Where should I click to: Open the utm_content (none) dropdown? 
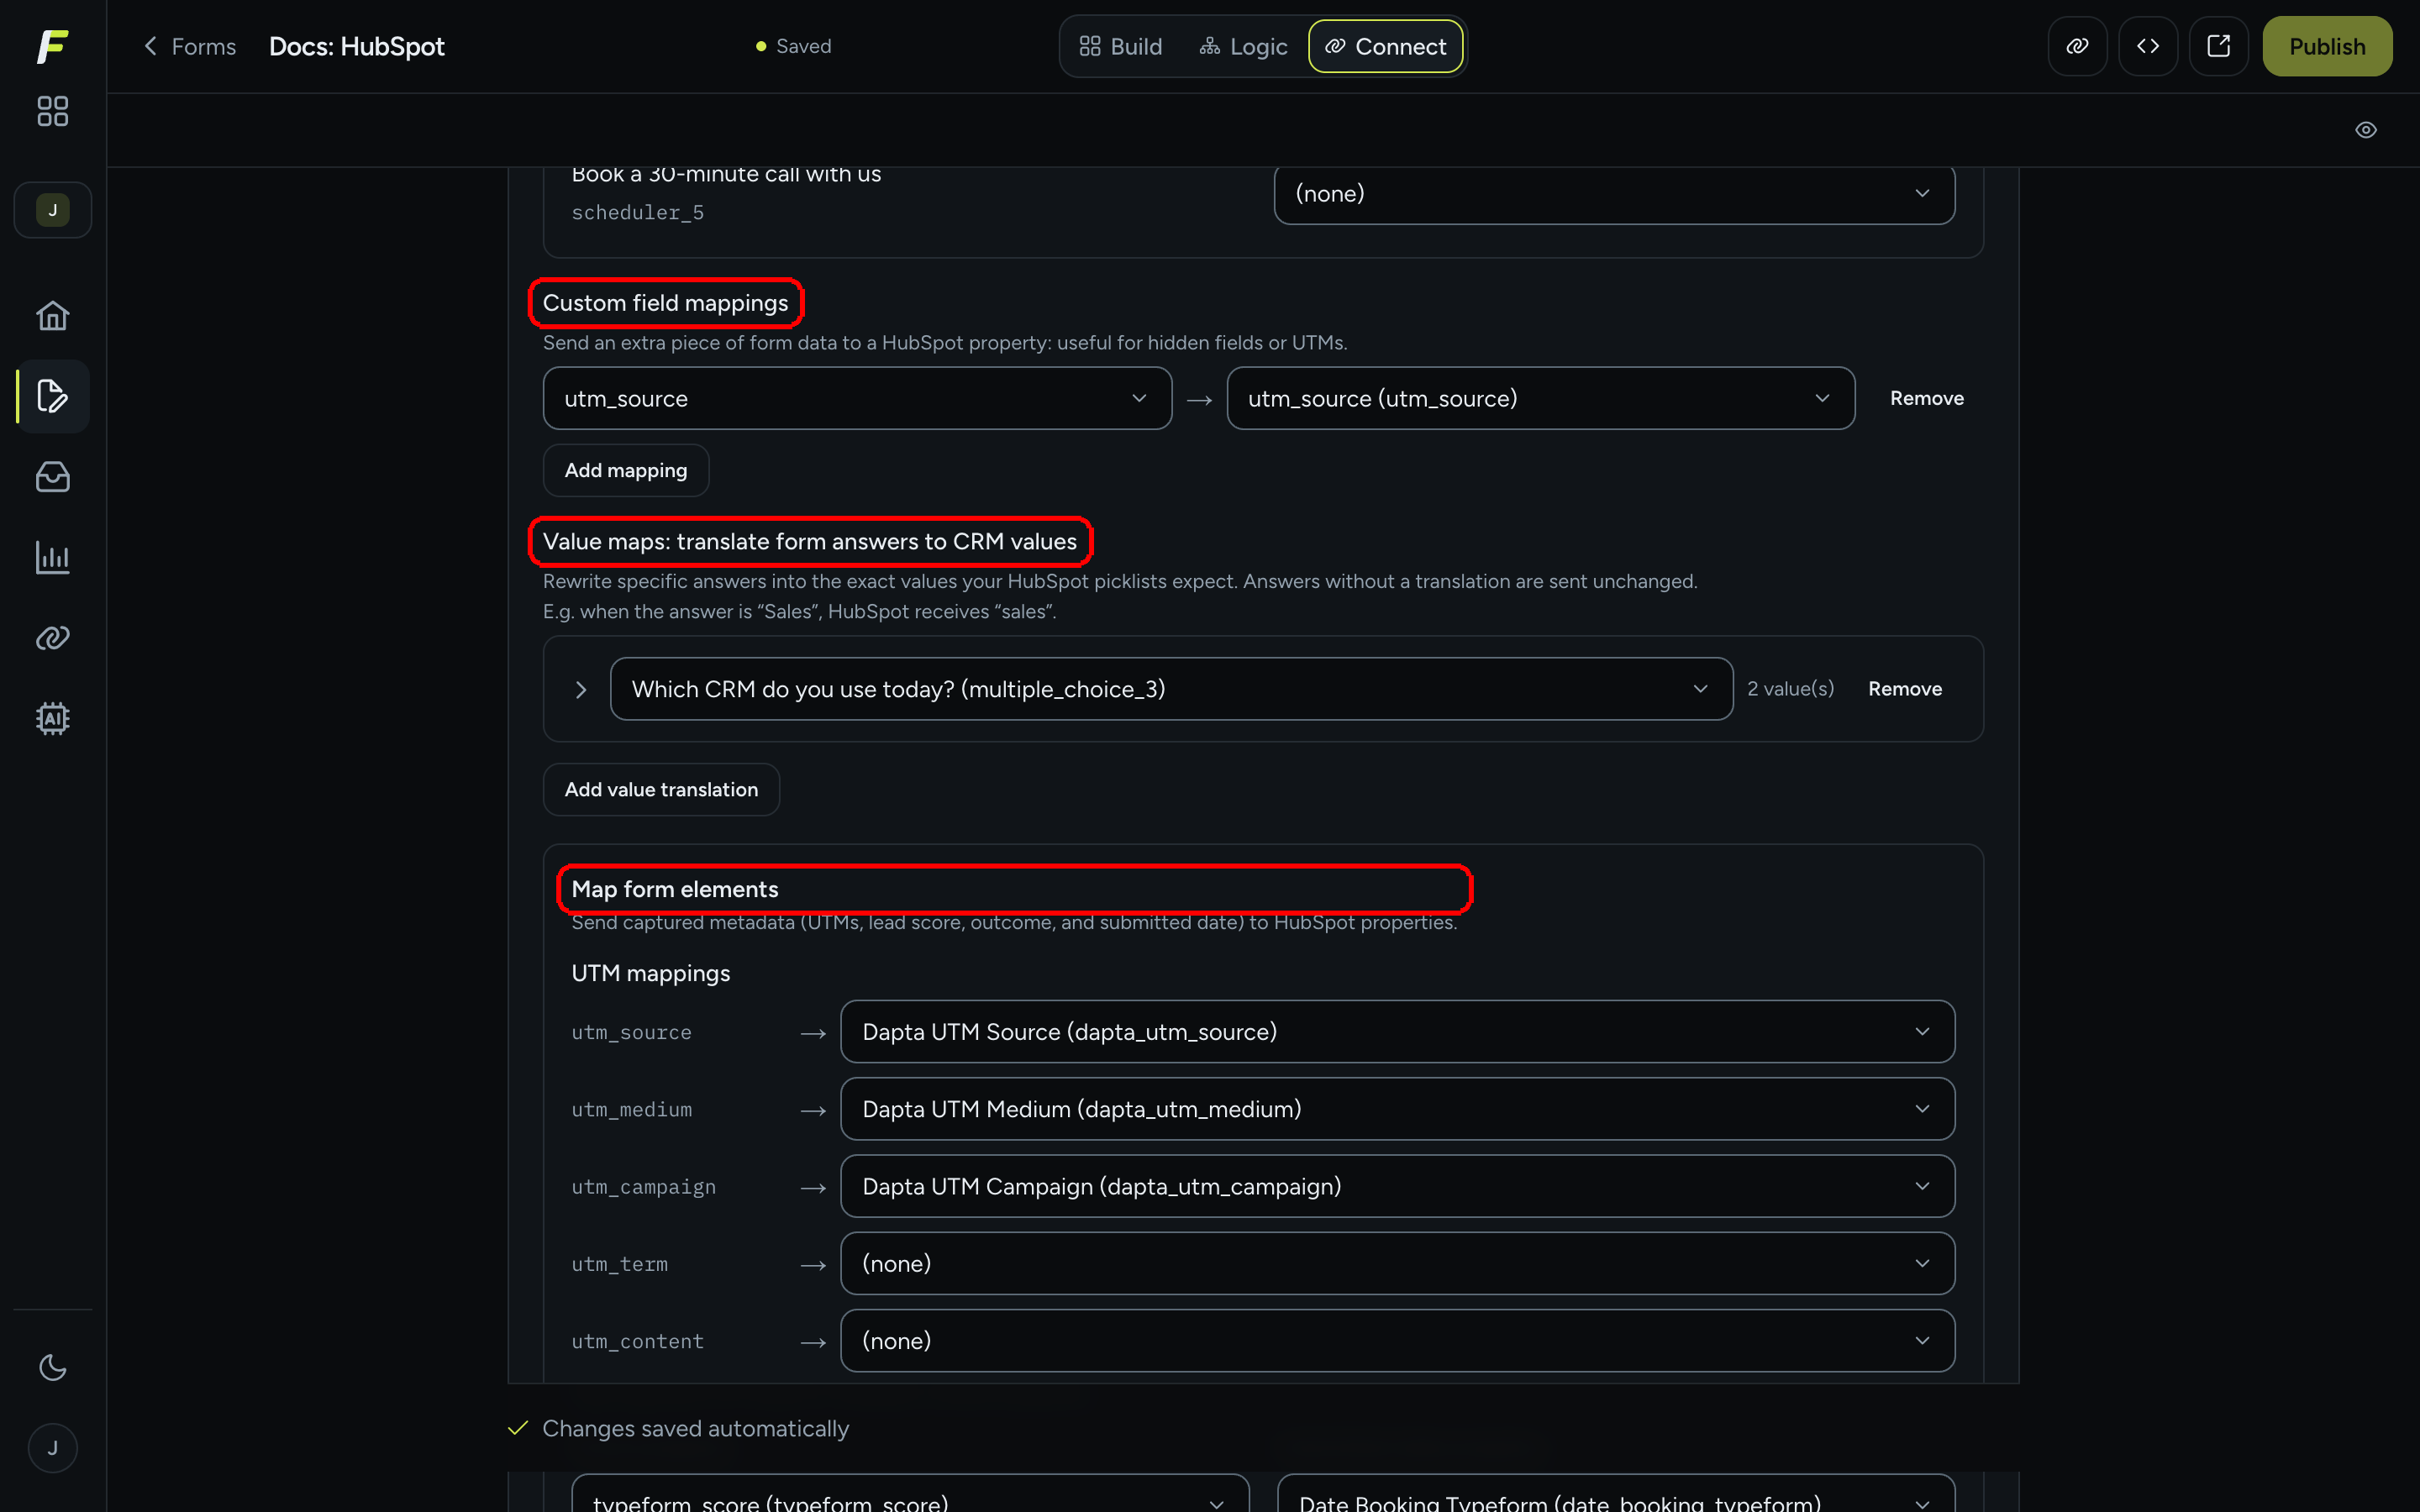[x=1397, y=1340]
